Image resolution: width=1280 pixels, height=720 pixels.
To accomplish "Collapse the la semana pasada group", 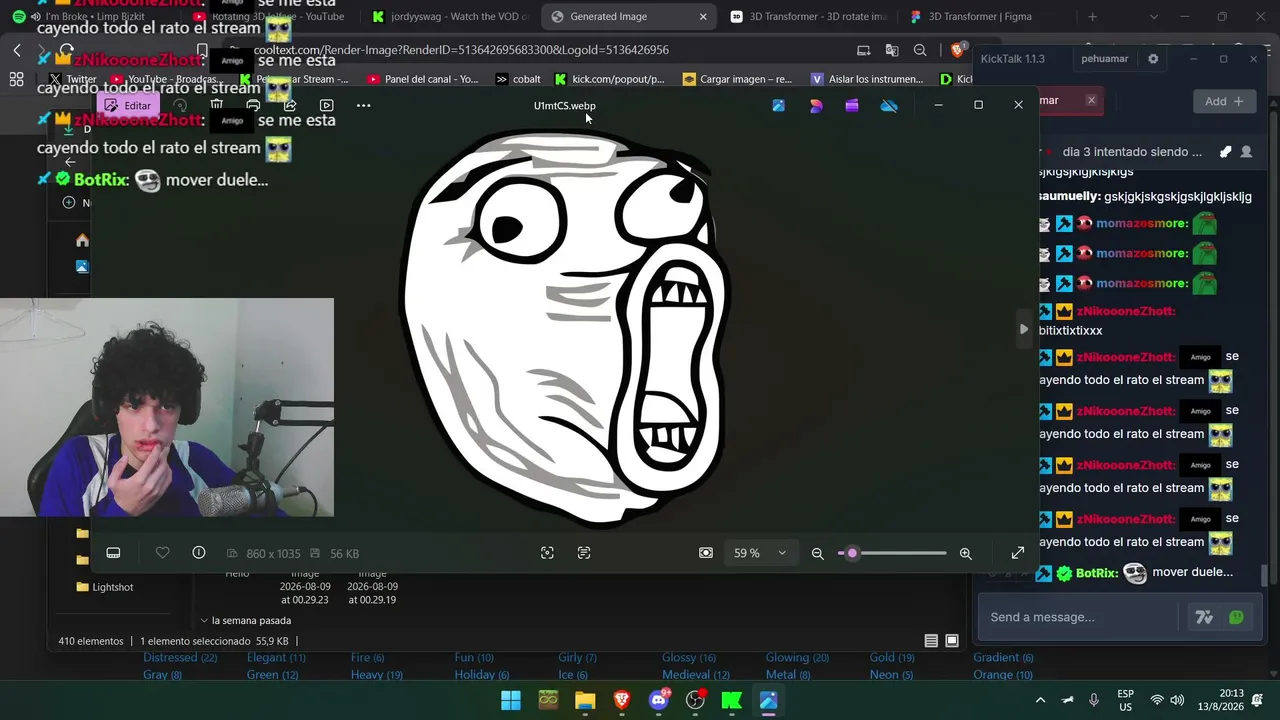I will (x=204, y=621).
